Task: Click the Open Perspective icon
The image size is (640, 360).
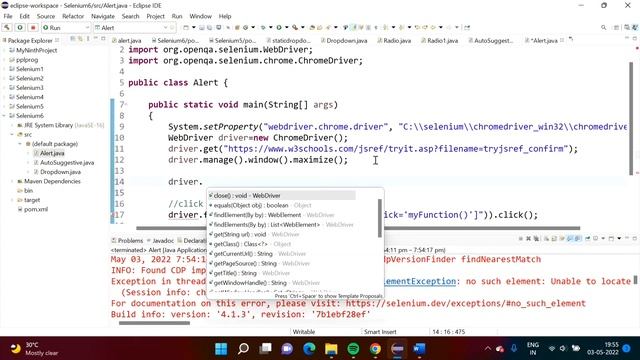Action: [617, 28]
